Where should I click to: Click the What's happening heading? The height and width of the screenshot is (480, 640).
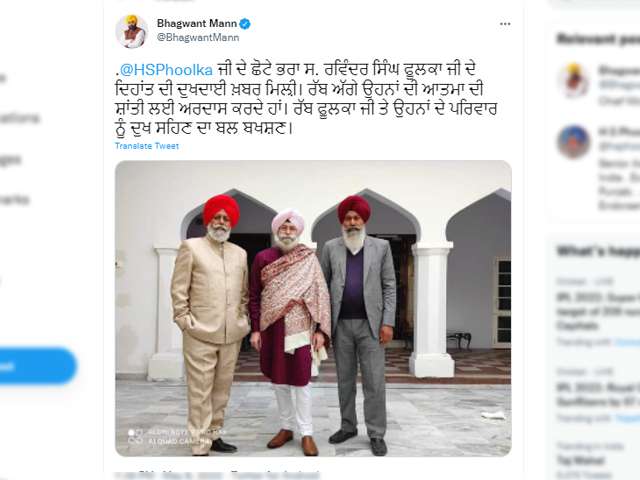point(598,251)
